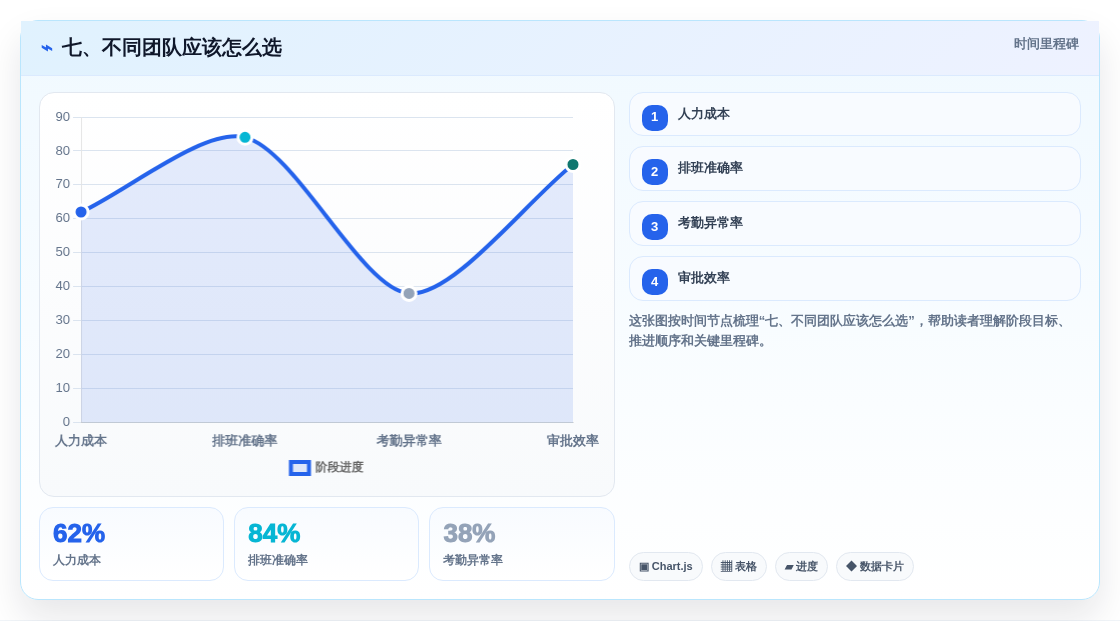
Task: Click the lightning icon beside the section title
Action: [x=47, y=48]
